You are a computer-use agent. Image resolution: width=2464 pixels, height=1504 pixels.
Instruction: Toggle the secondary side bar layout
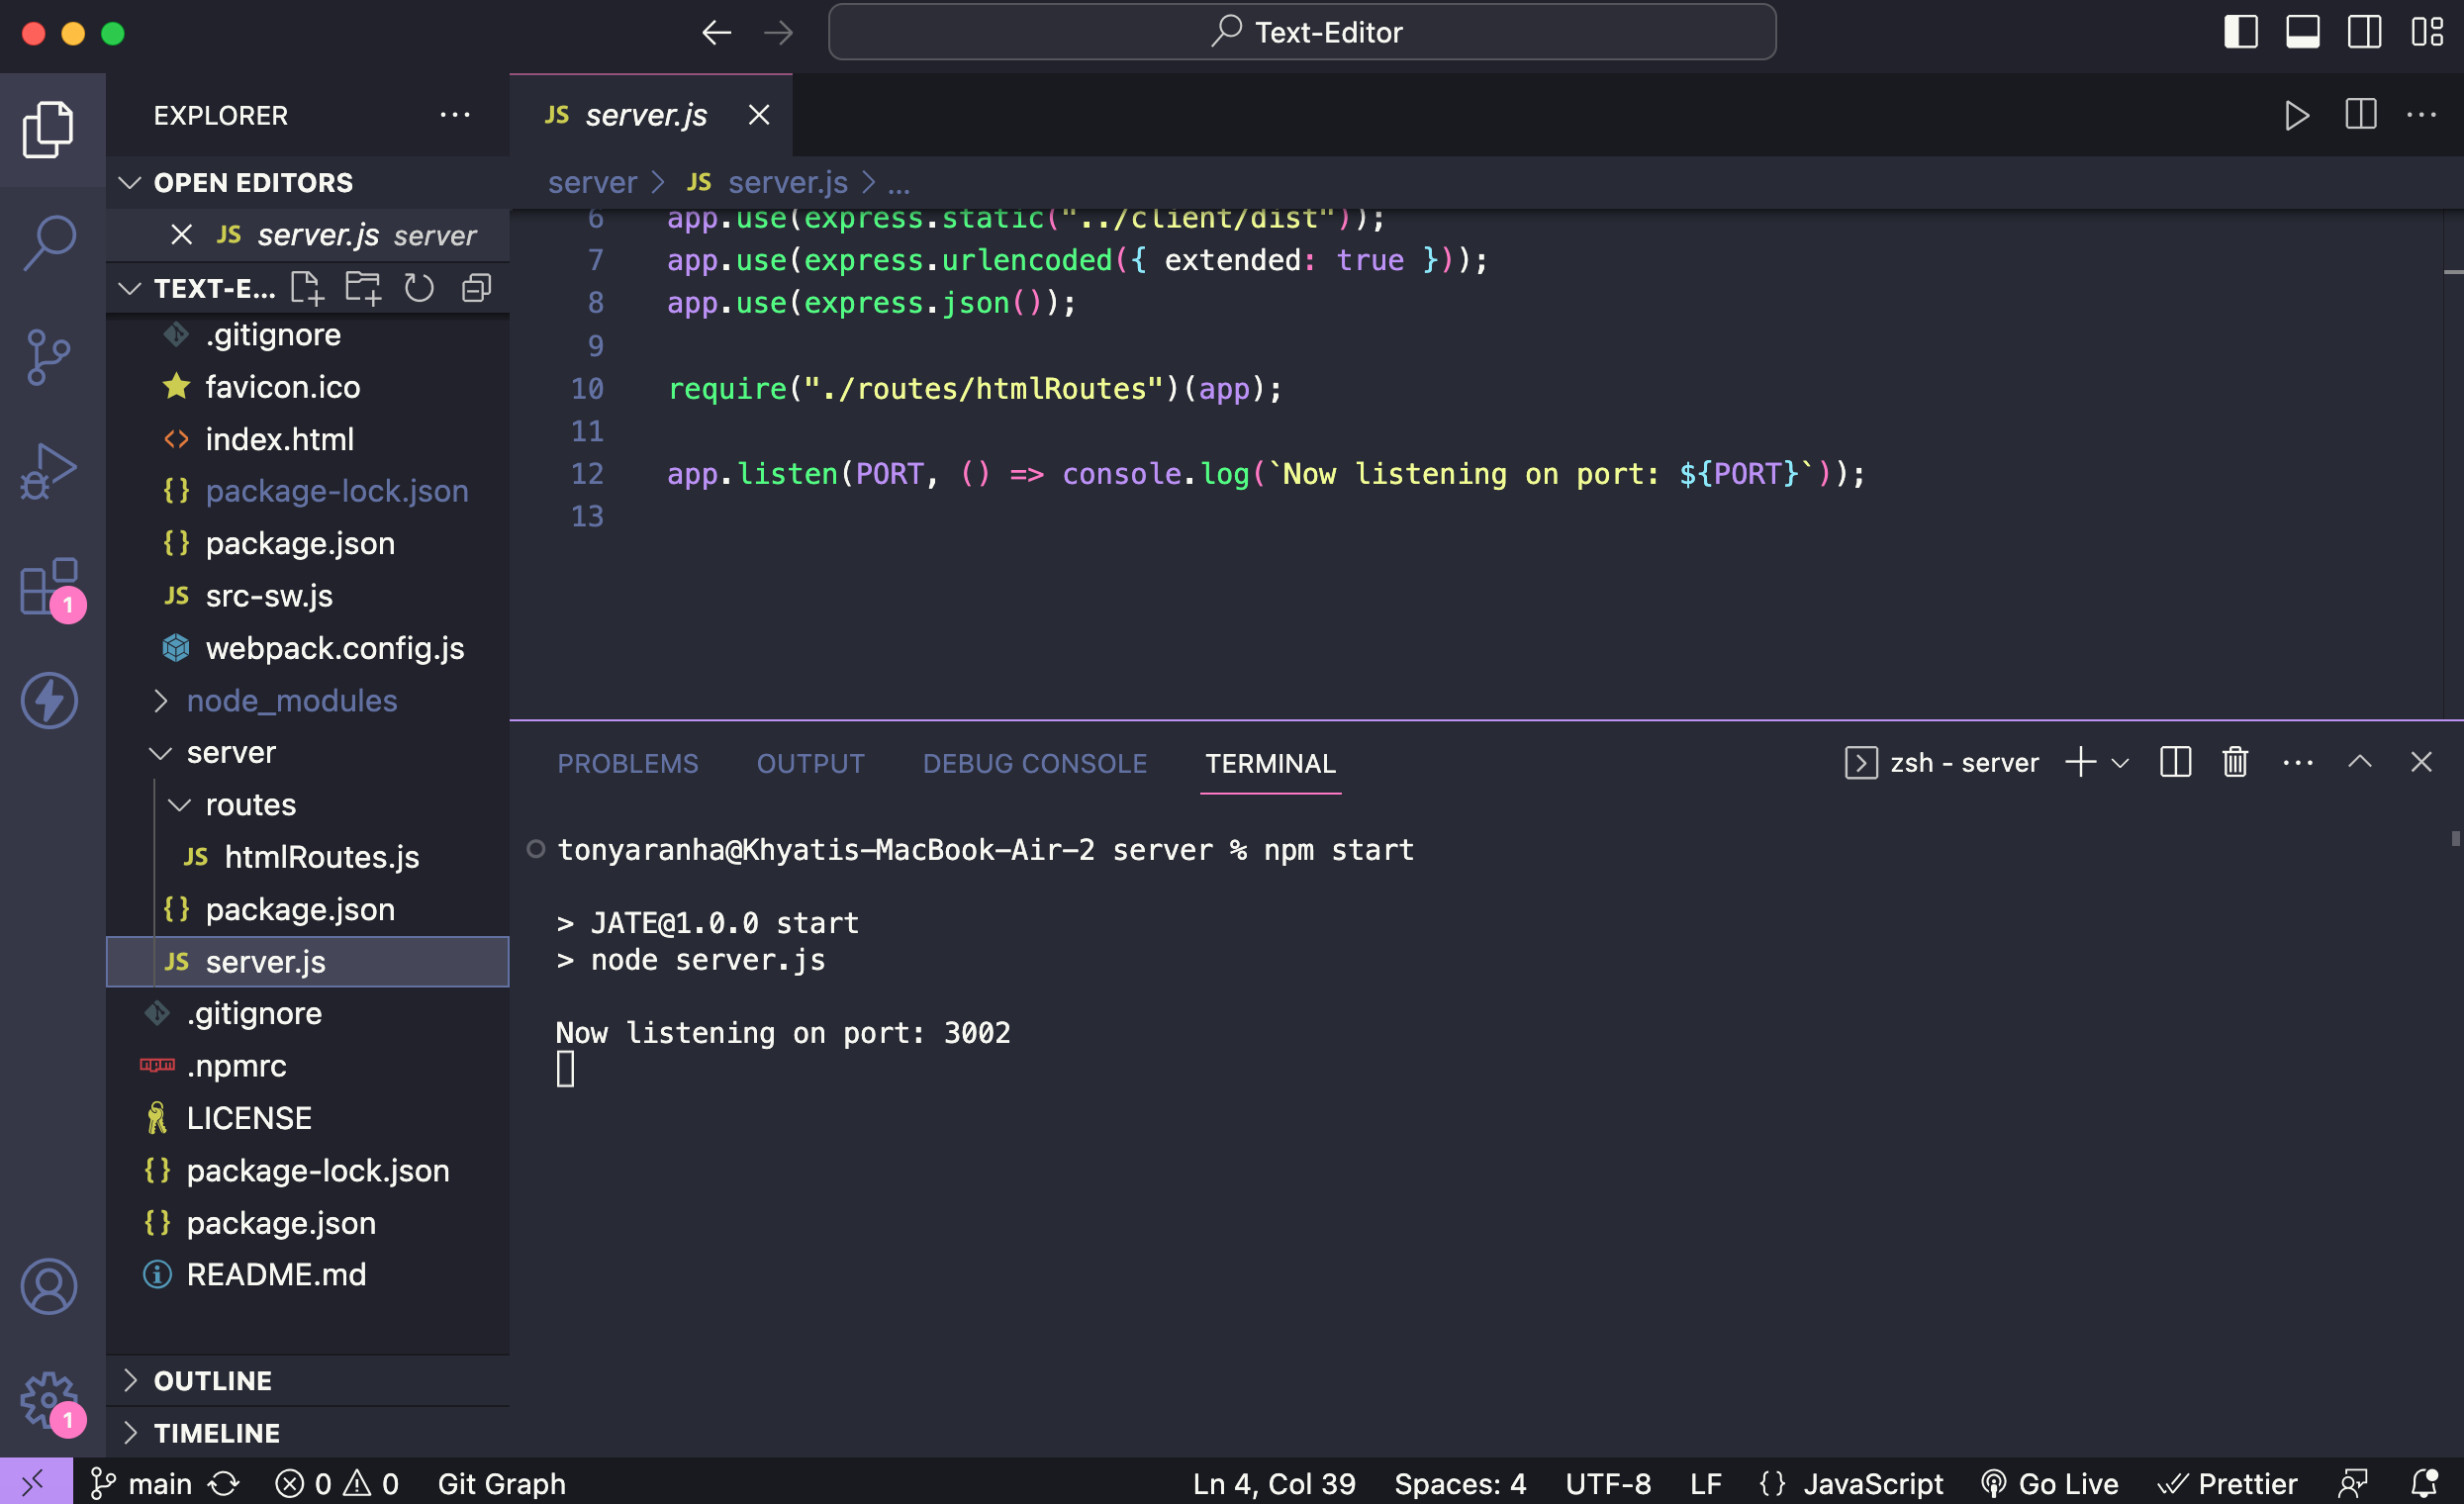(x=2364, y=32)
